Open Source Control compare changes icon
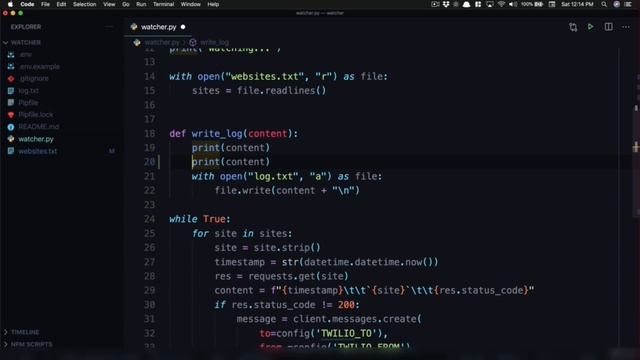 573,27
